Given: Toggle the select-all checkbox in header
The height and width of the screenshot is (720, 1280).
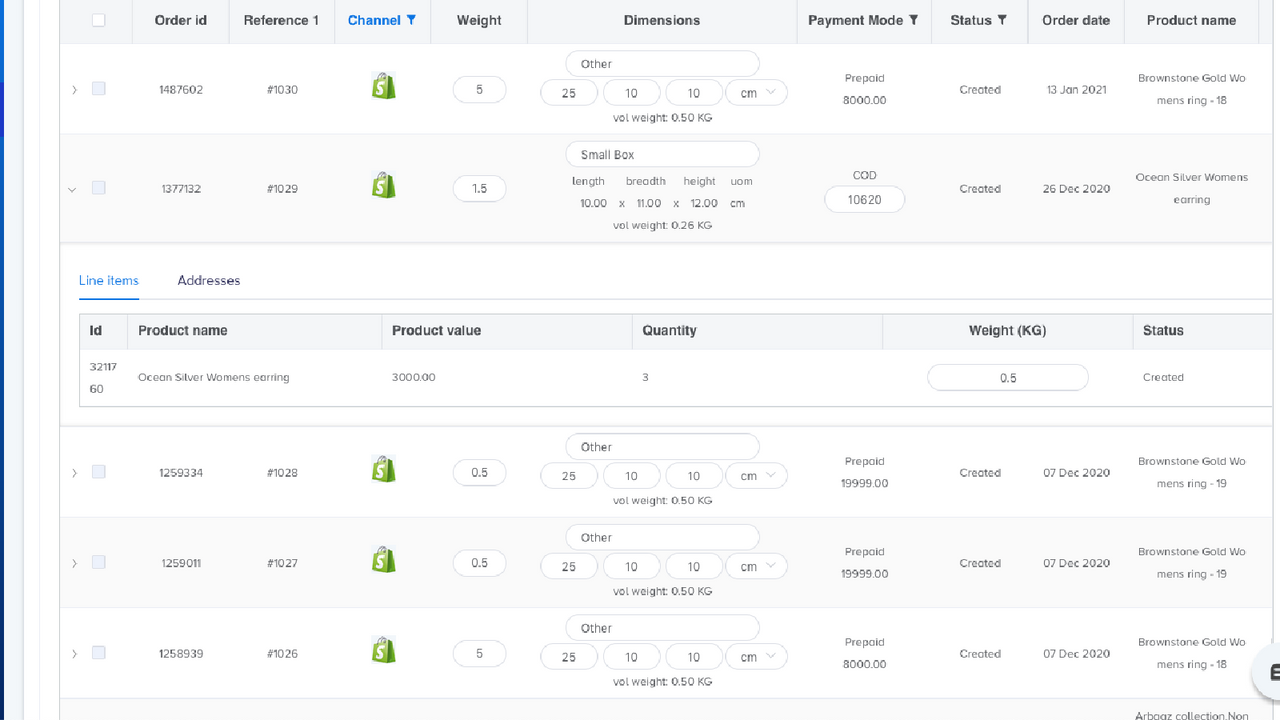Looking at the screenshot, I should point(98,20).
